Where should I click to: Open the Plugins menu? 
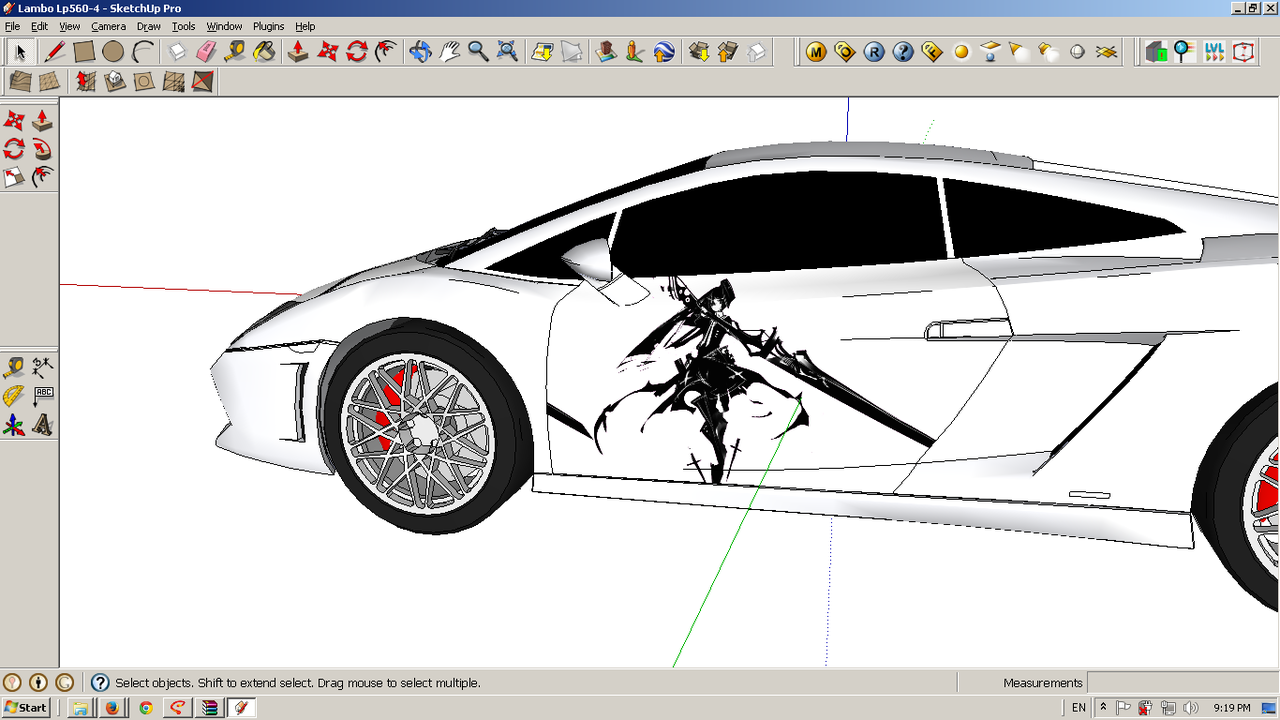click(x=268, y=26)
